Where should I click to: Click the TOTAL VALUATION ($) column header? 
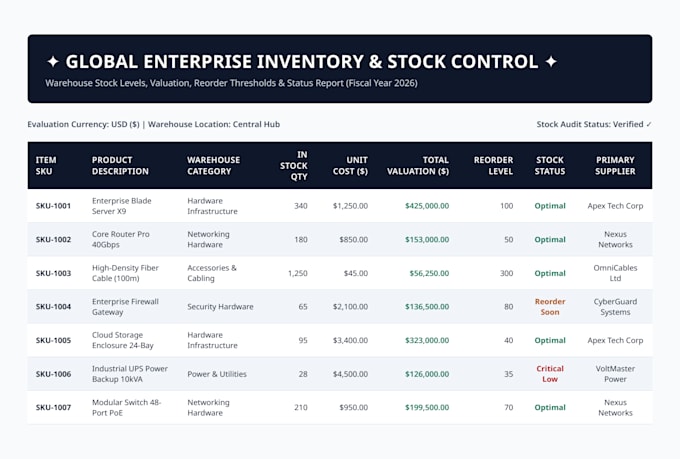click(x=418, y=166)
